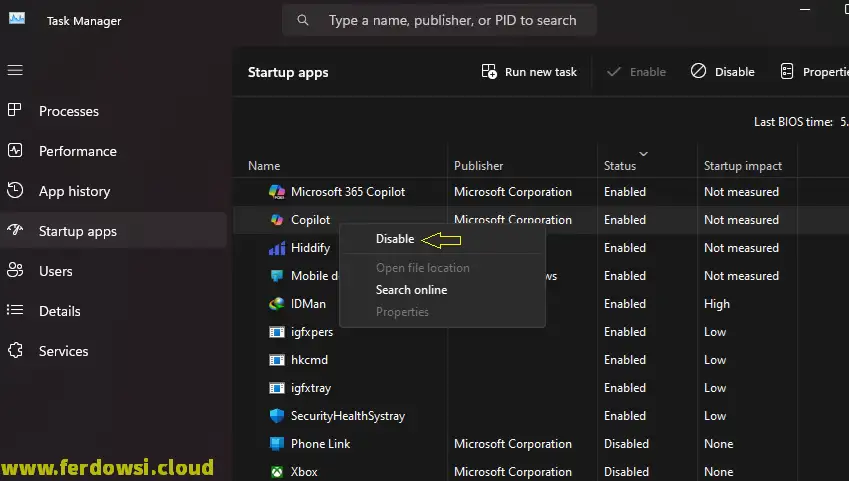Click the search box input field
Image resolution: width=849 pixels, height=481 pixels.
click(440, 20)
